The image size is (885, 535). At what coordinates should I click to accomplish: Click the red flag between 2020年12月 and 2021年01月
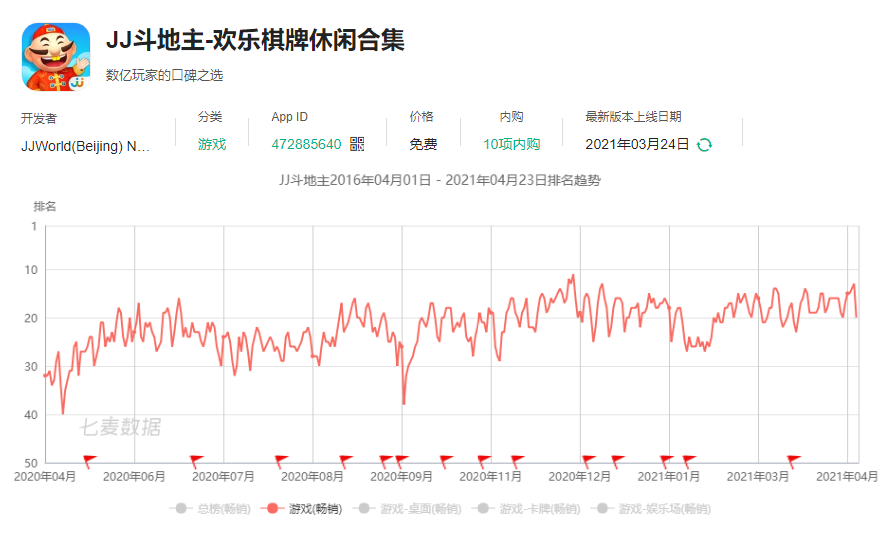617,461
